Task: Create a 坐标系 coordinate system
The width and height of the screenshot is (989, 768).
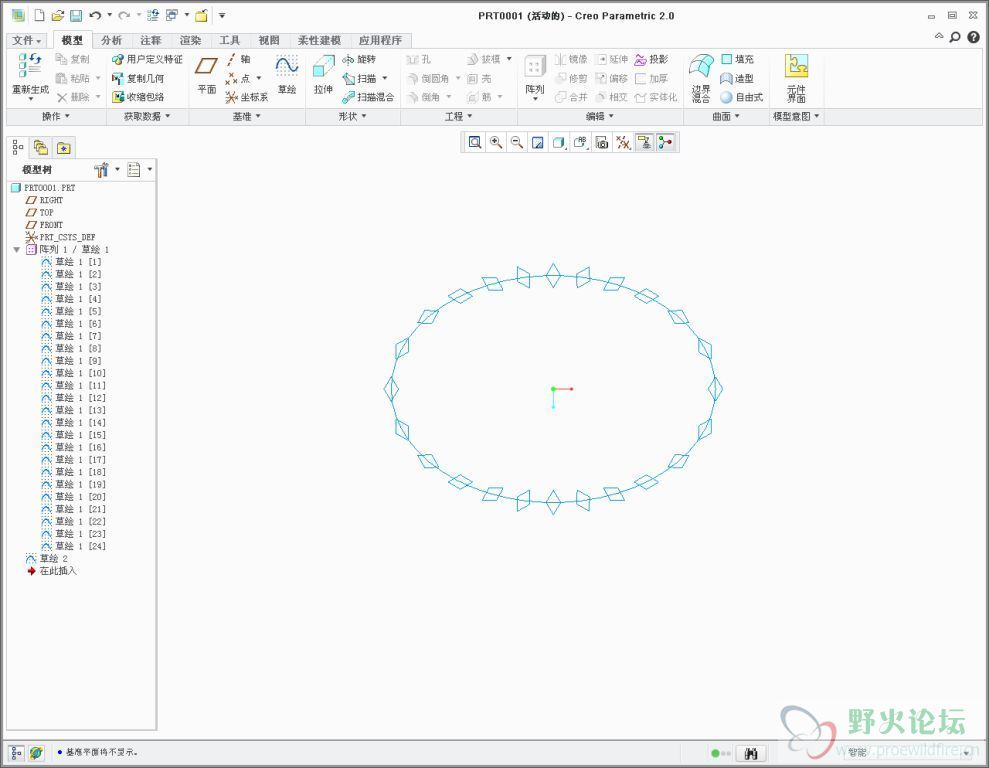Action: (247, 97)
